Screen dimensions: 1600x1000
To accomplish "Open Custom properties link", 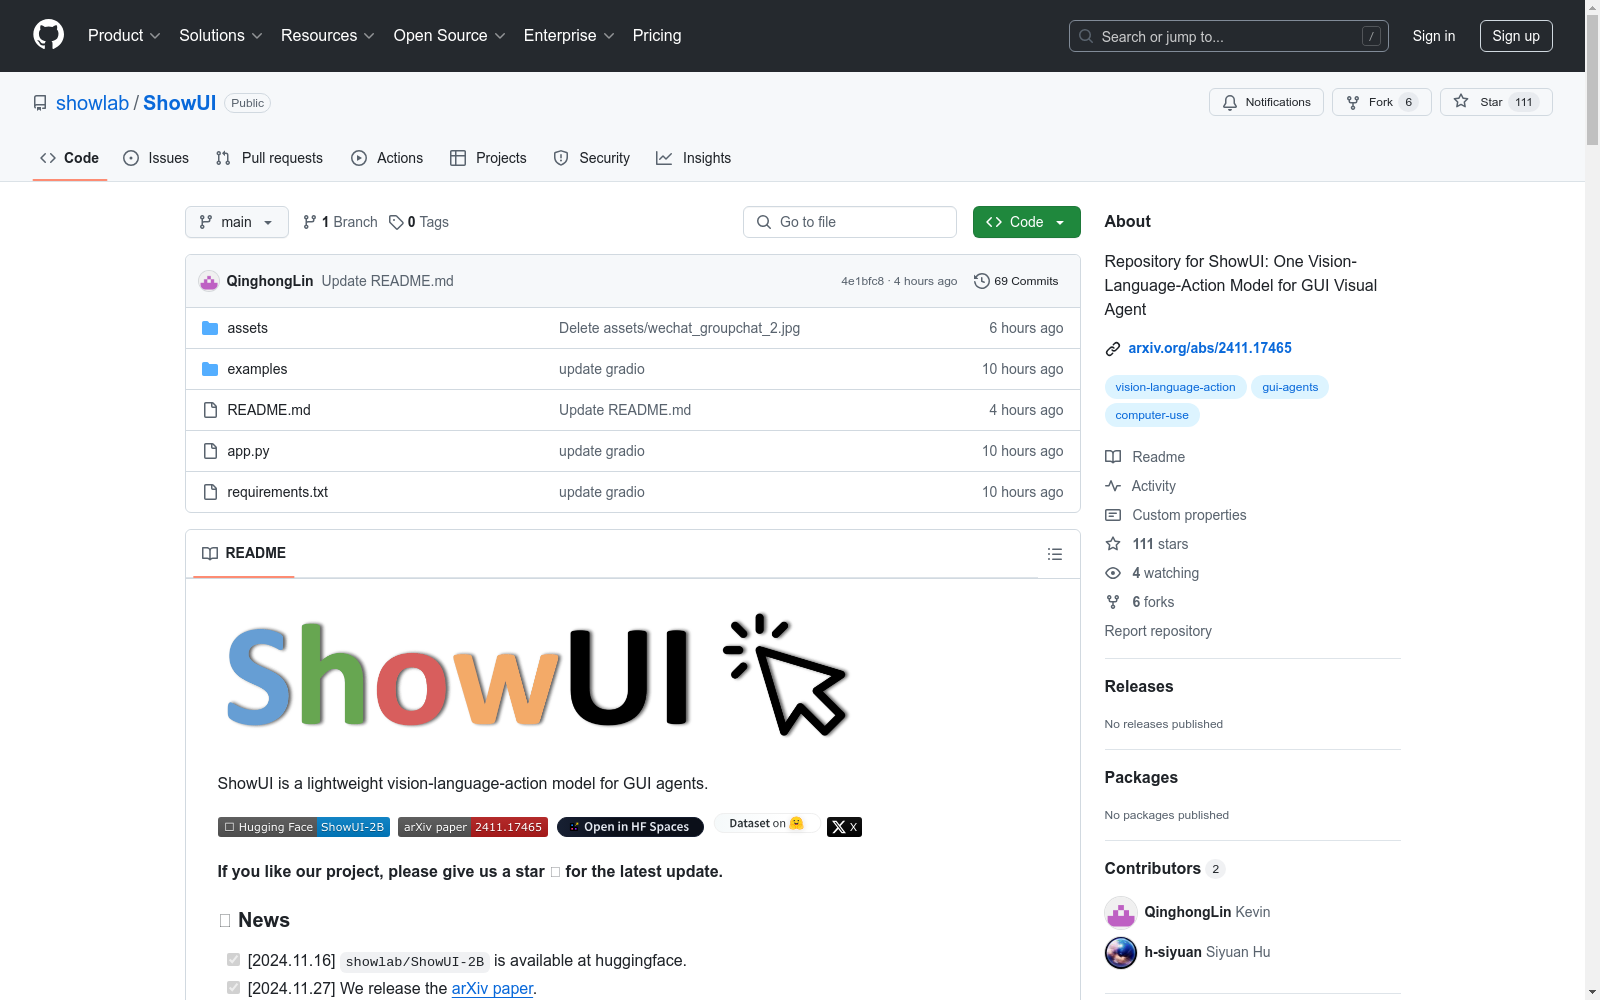I will pyautogui.click(x=1176, y=515).
